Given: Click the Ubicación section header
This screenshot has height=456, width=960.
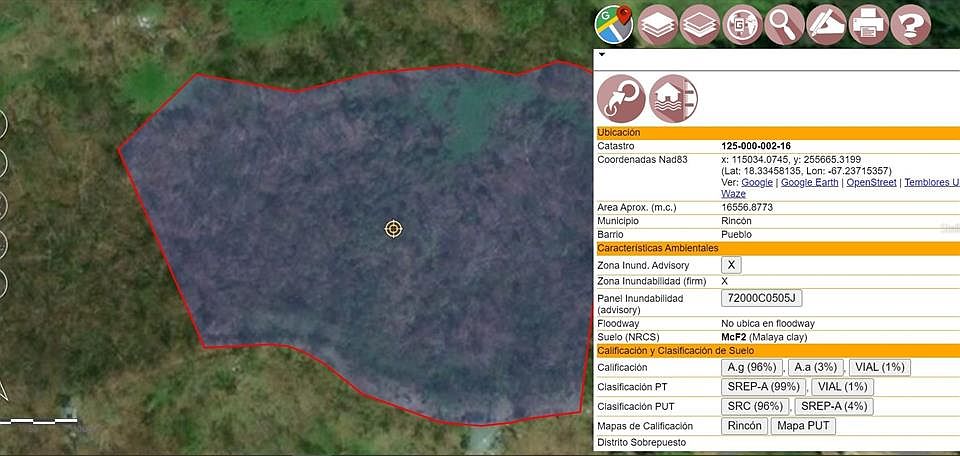Looking at the screenshot, I should click(778, 133).
